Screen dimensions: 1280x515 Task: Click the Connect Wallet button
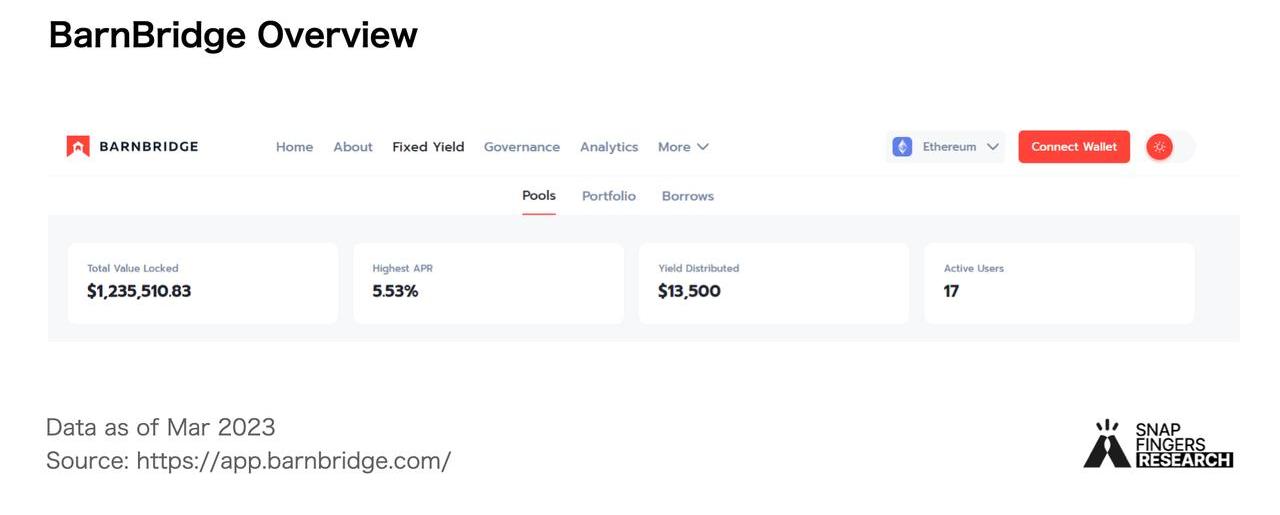point(1074,147)
